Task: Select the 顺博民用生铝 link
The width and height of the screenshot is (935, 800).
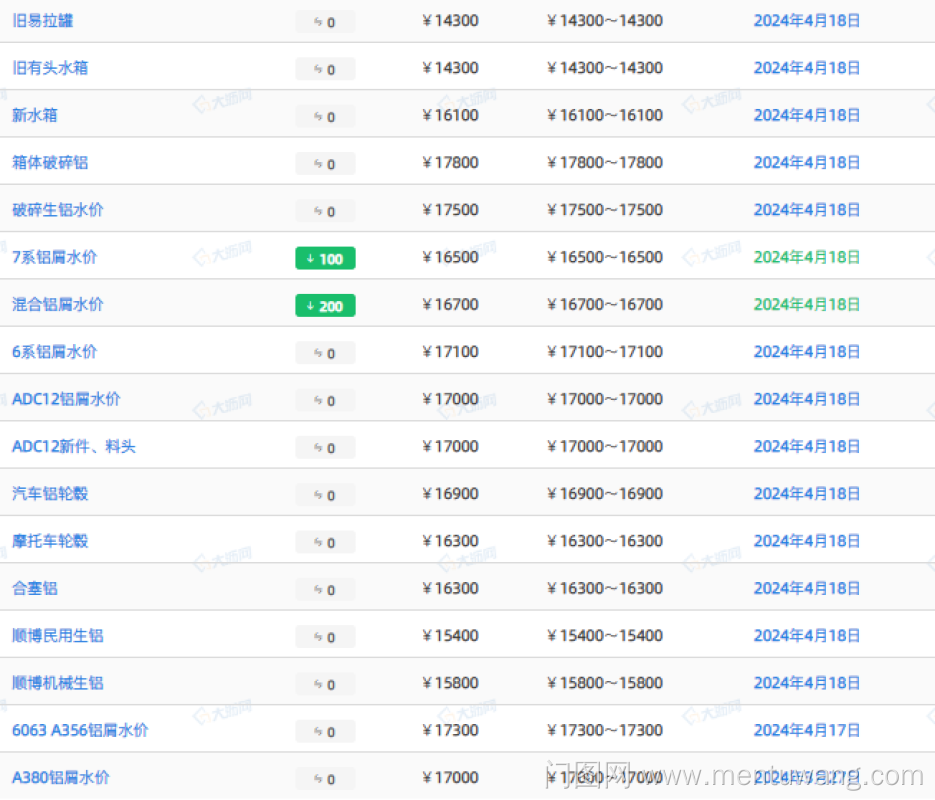Action: (57, 635)
